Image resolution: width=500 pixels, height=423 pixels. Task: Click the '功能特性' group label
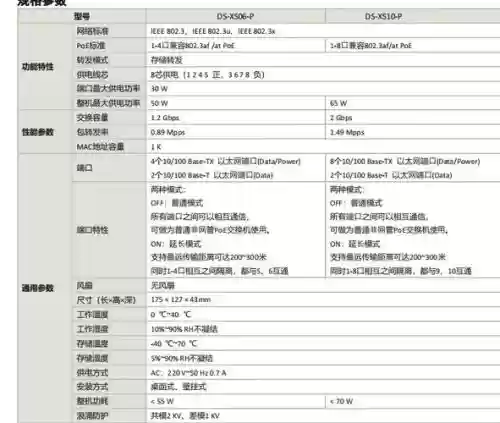pyautogui.click(x=38, y=67)
